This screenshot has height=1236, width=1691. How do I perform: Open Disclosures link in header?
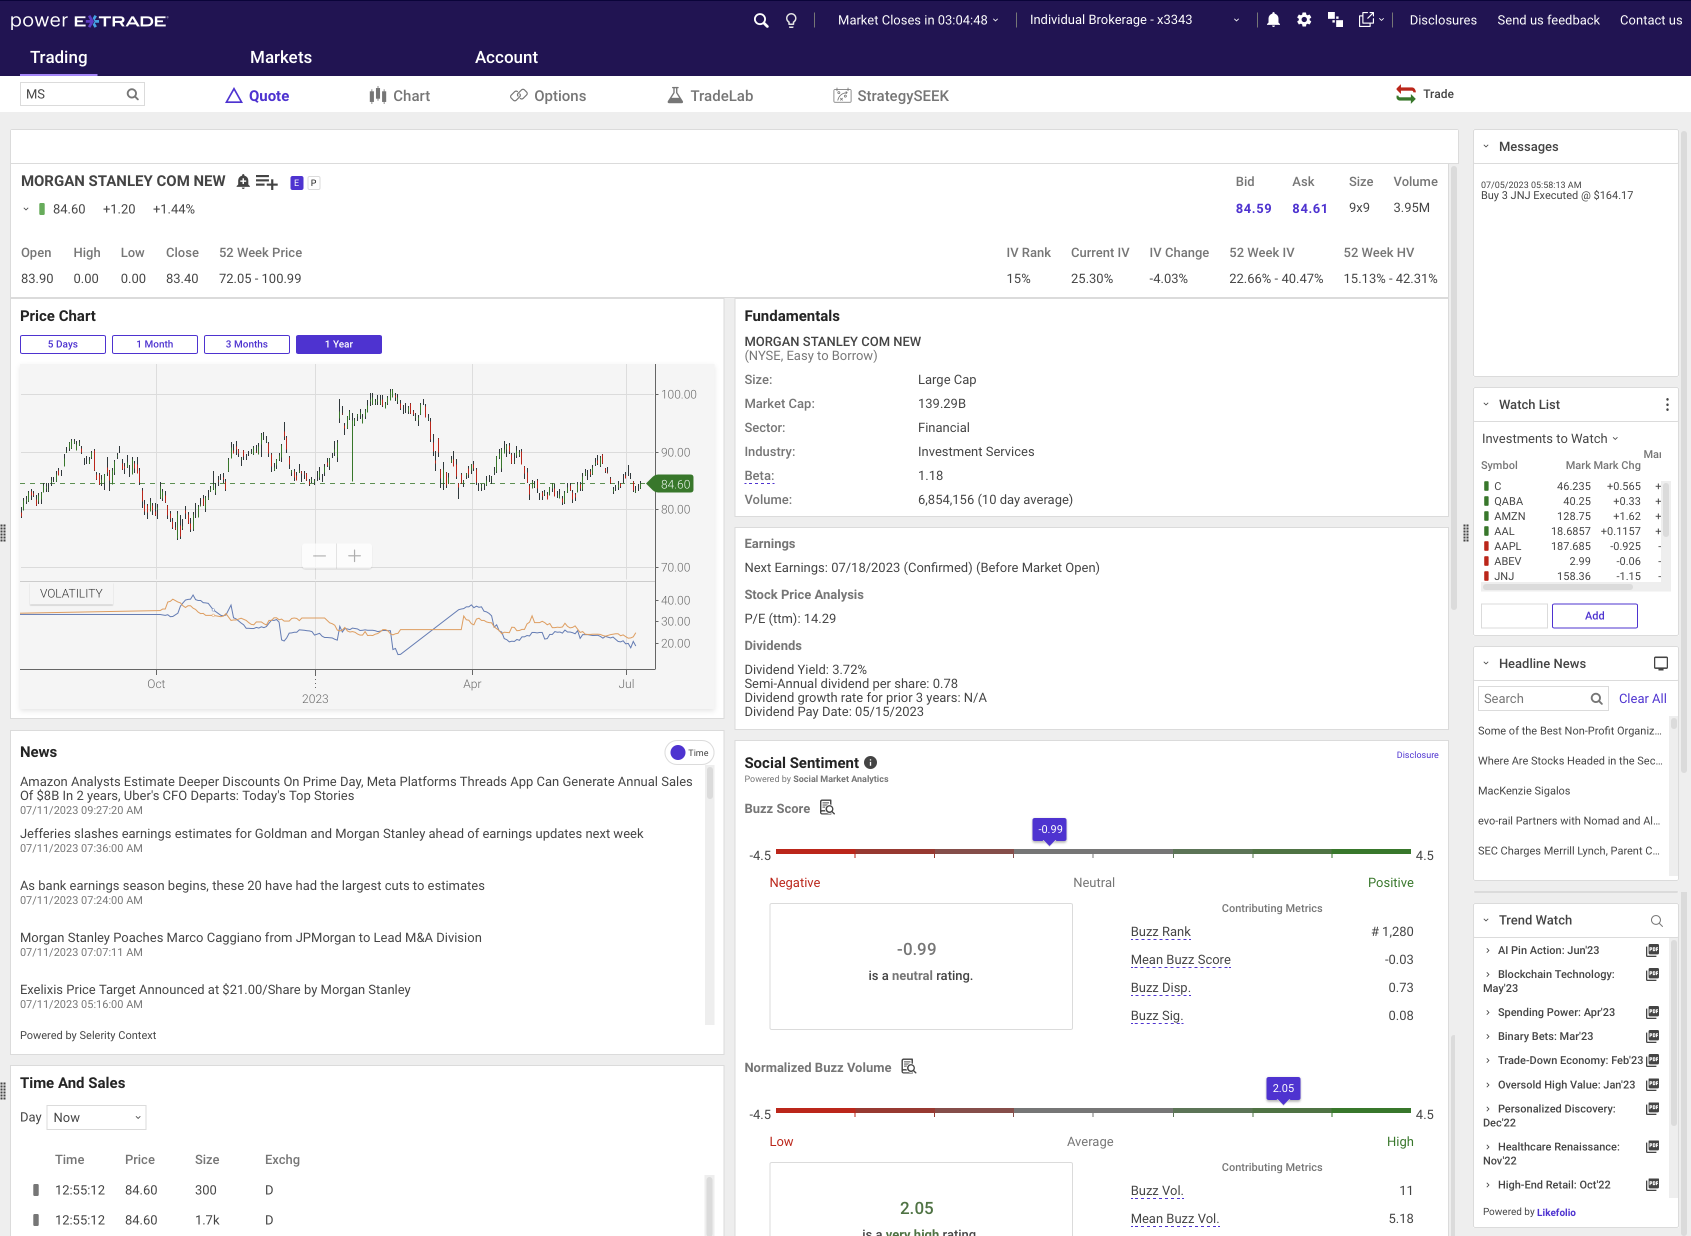(1443, 20)
